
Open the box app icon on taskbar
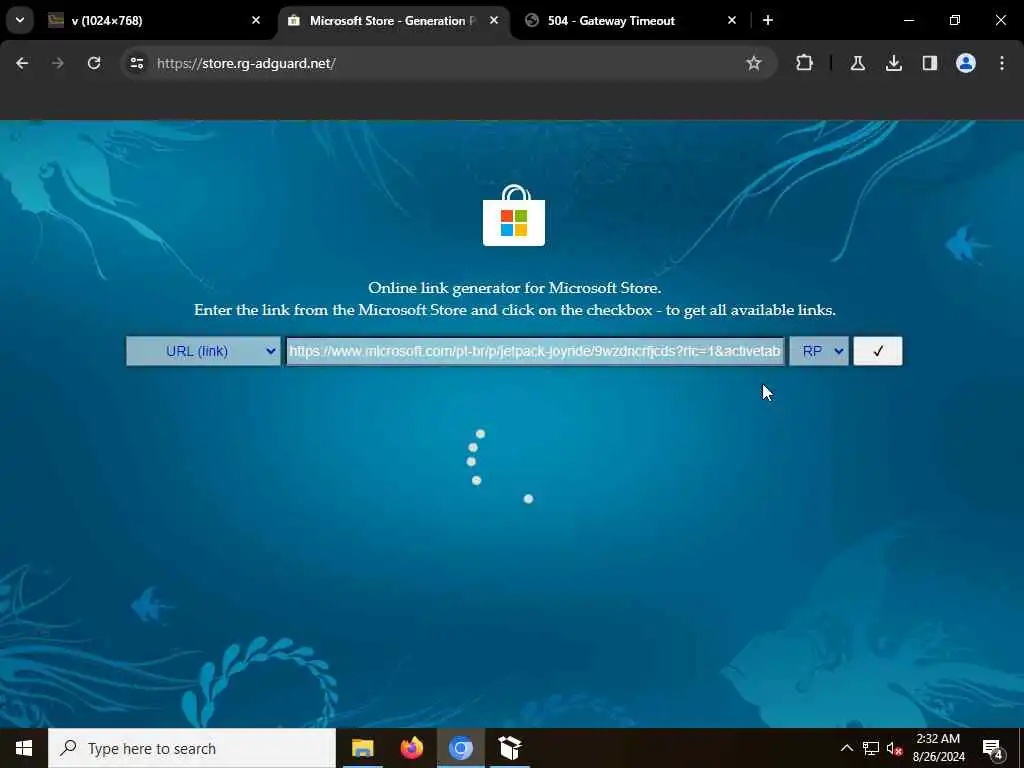click(x=509, y=748)
